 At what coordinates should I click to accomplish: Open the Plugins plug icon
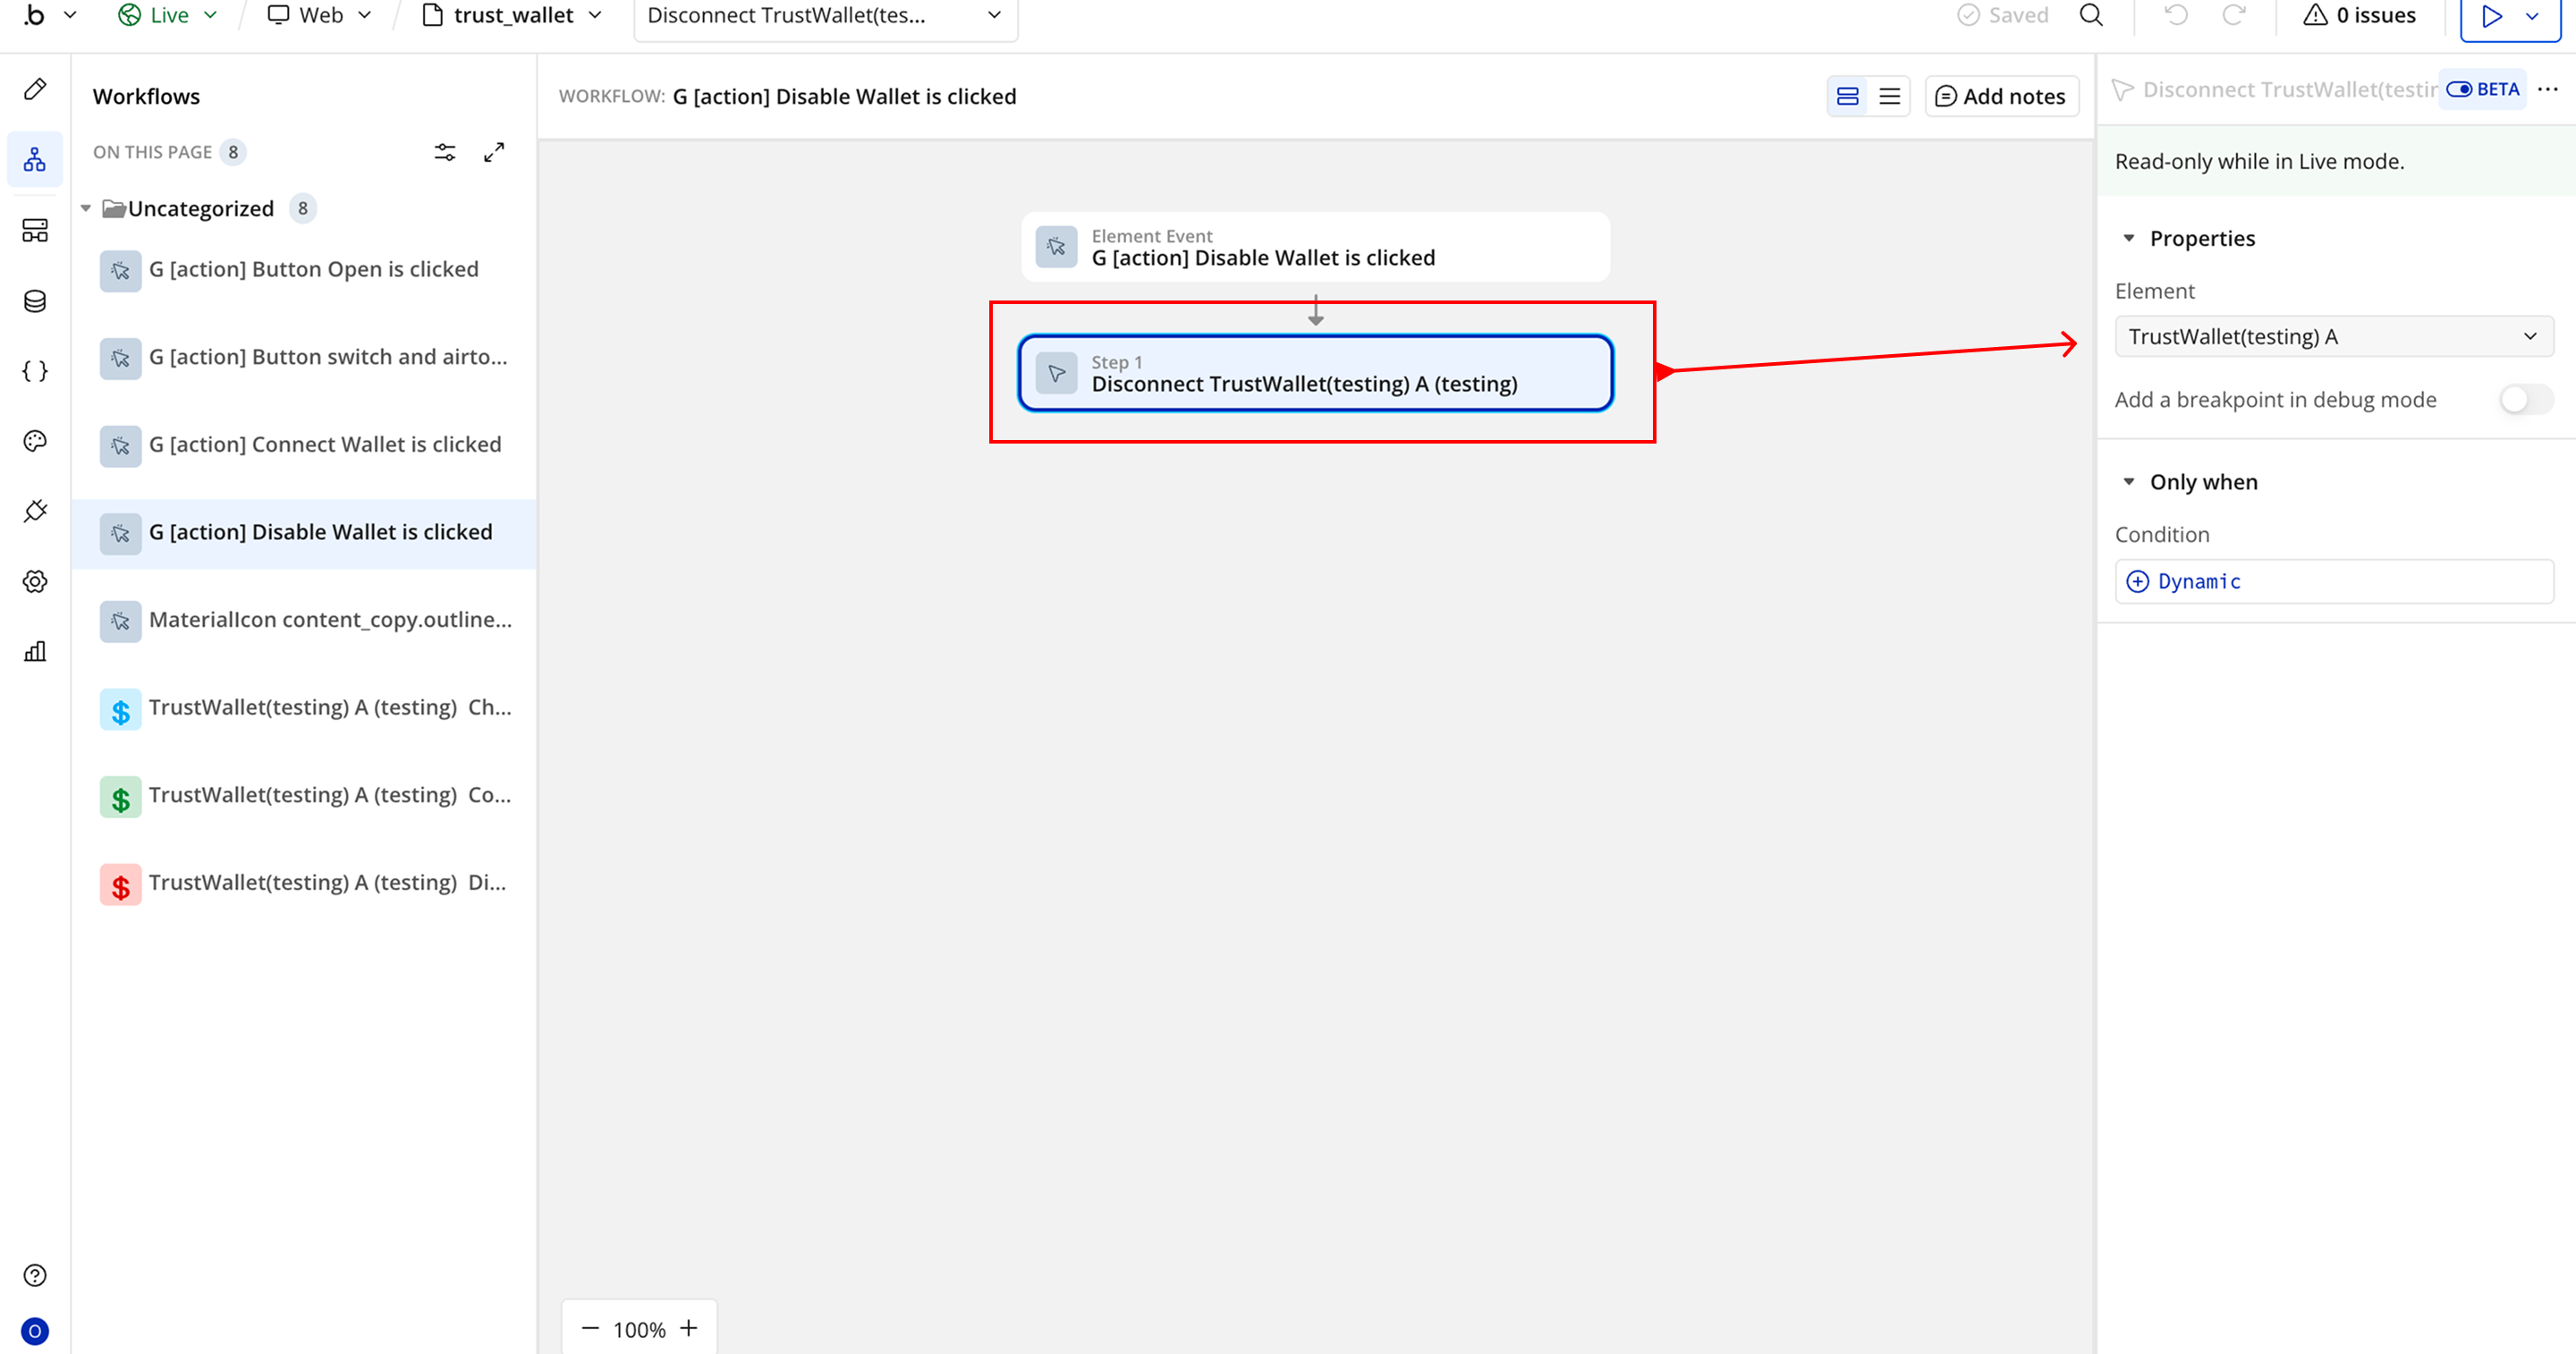point(35,511)
